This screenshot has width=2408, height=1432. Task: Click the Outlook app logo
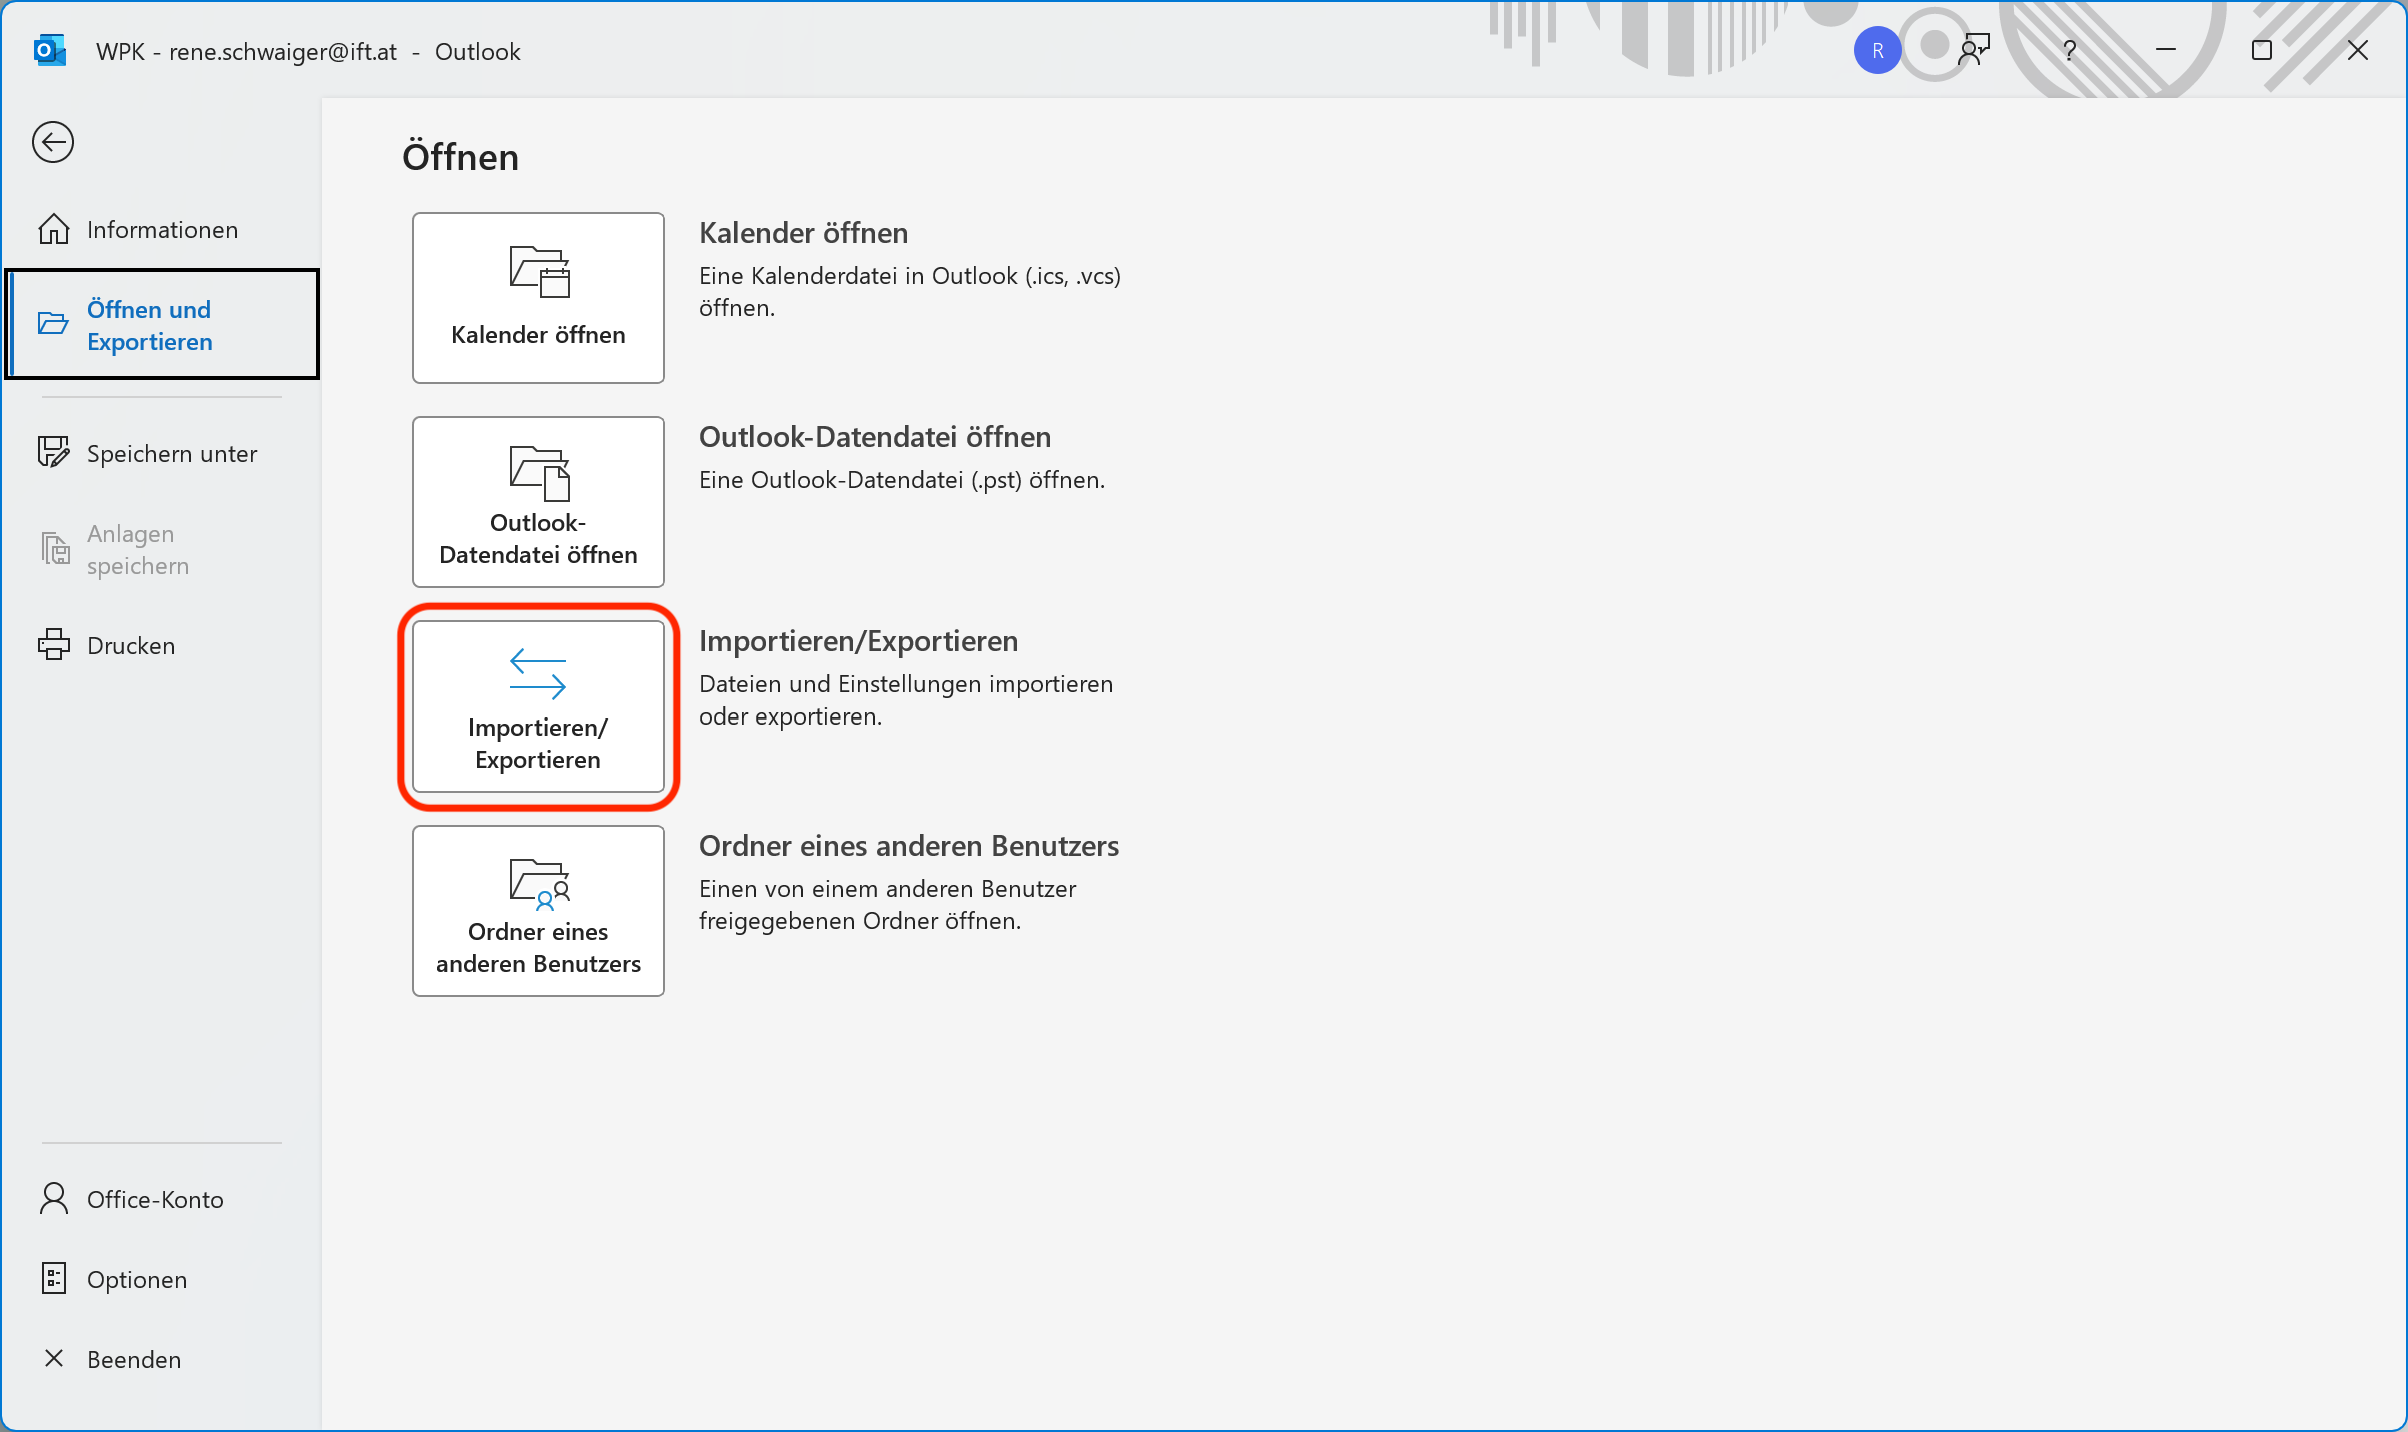coord(50,51)
